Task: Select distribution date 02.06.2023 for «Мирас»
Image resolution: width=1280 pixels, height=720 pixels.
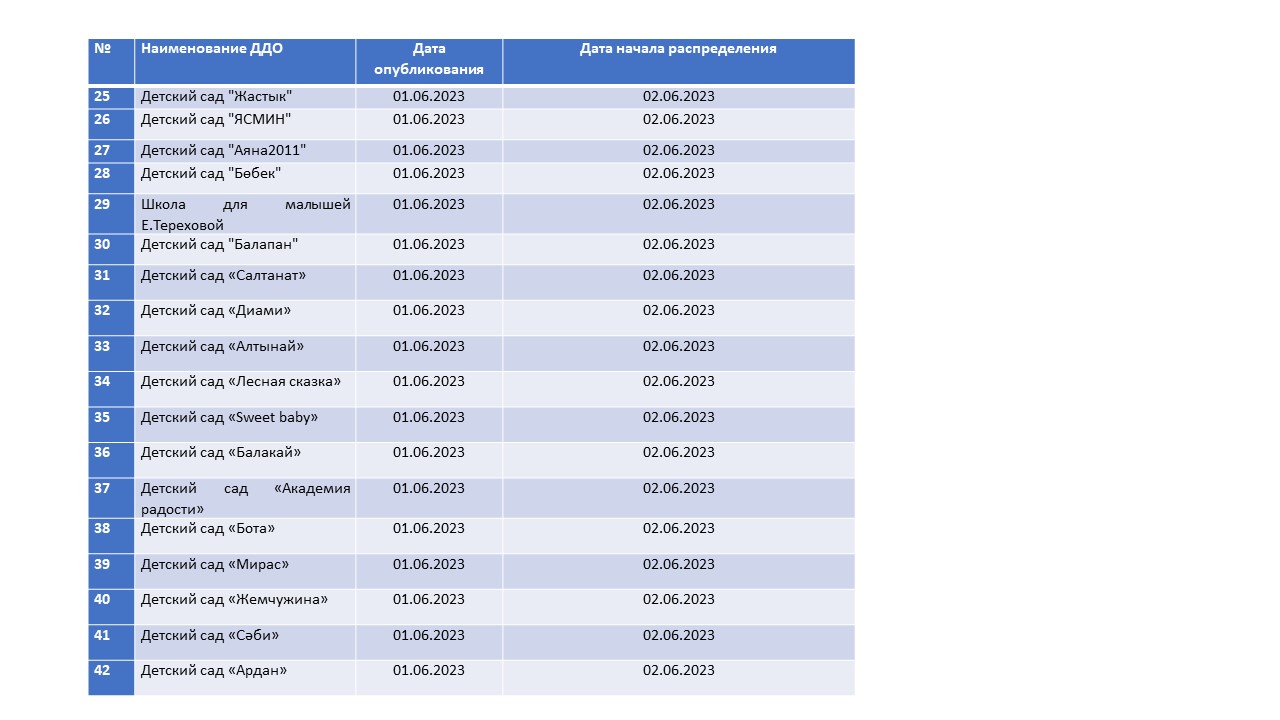Action: [679, 565]
